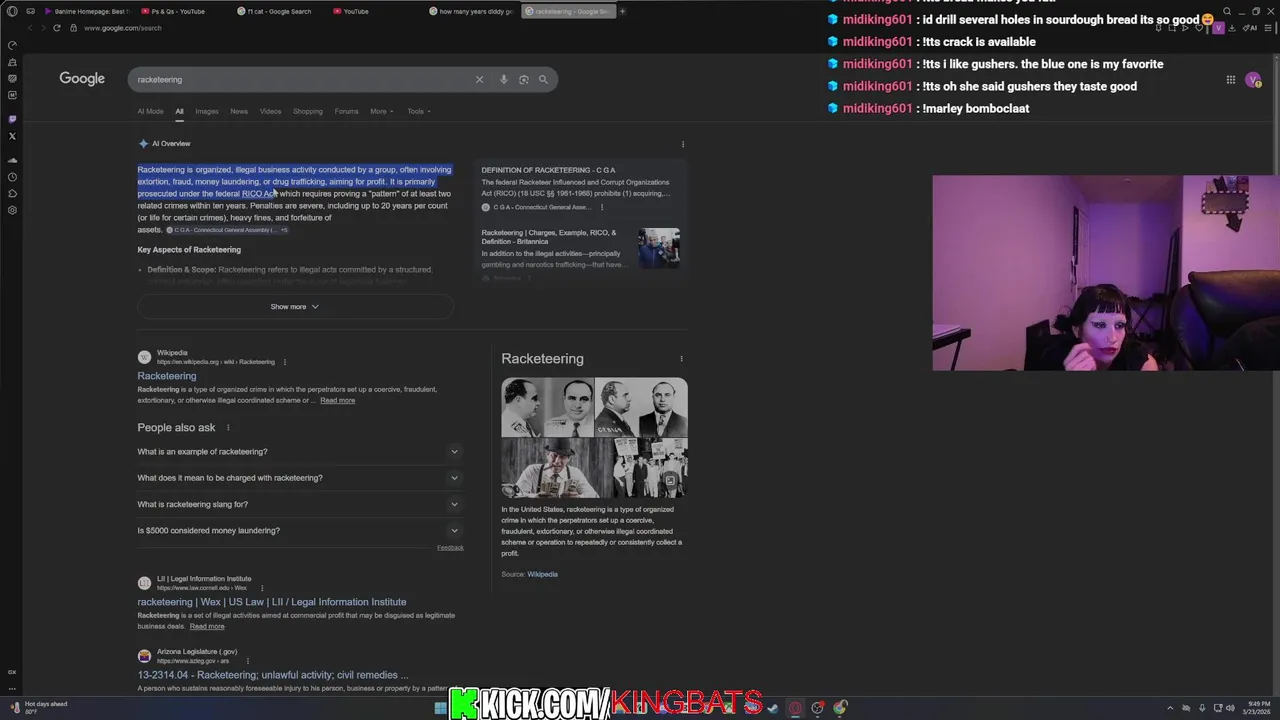Click Read more under Wikipedia snippet
This screenshot has height=720, width=1280.
pyautogui.click(x=338, y=401)
